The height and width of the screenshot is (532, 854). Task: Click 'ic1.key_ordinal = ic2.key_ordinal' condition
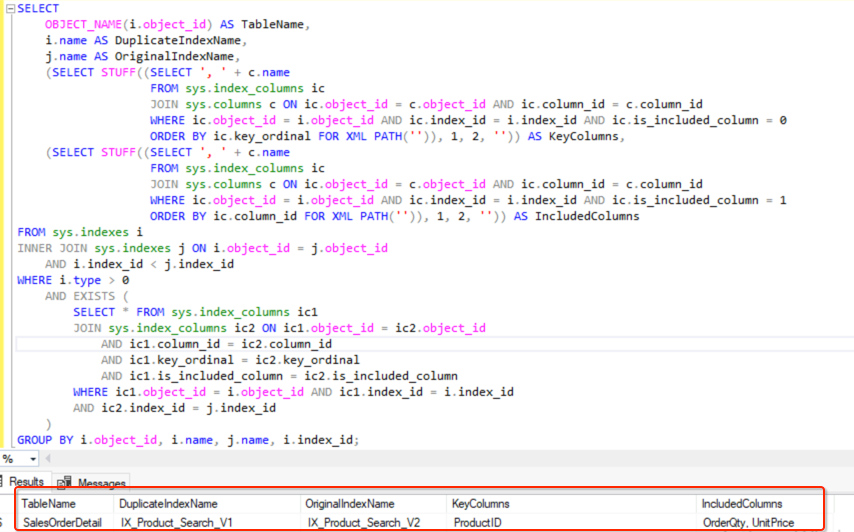[245, 360]
